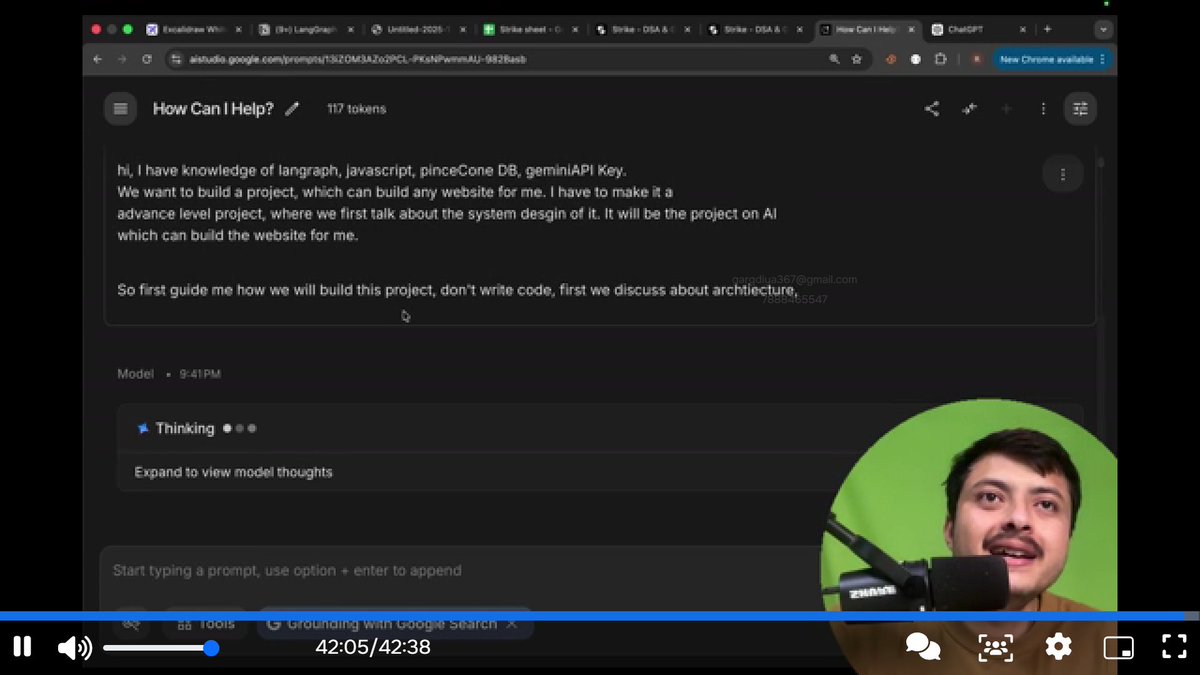The image size is (1200, 675).
Task: Switch to the Untitled-2025 browser tab
Action: click(418, 30)
